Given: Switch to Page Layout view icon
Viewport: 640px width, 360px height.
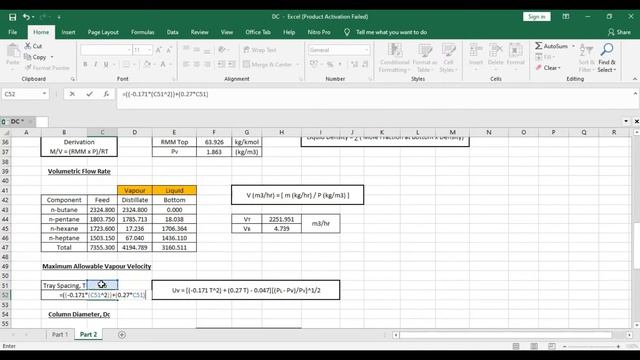Looking at the screenshot, I should coord(534,346).
